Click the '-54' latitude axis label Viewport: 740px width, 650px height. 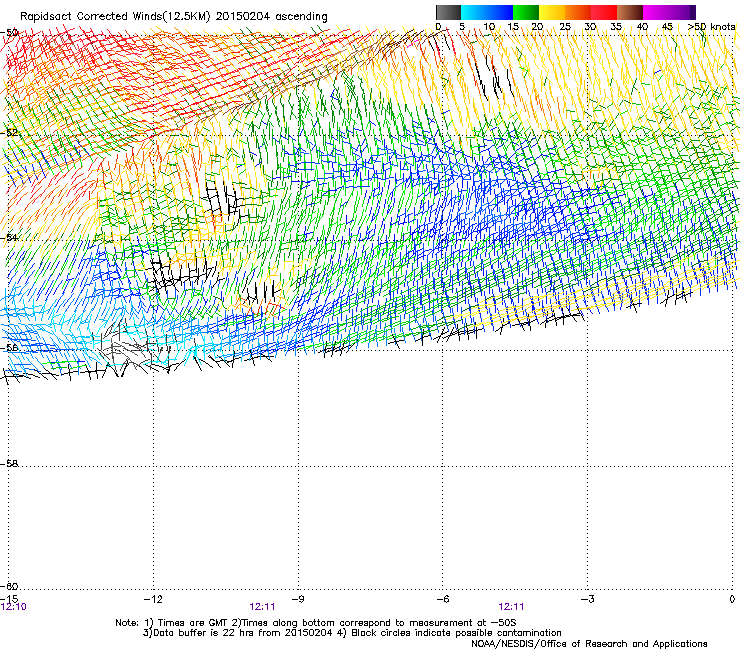pos(9,237)
